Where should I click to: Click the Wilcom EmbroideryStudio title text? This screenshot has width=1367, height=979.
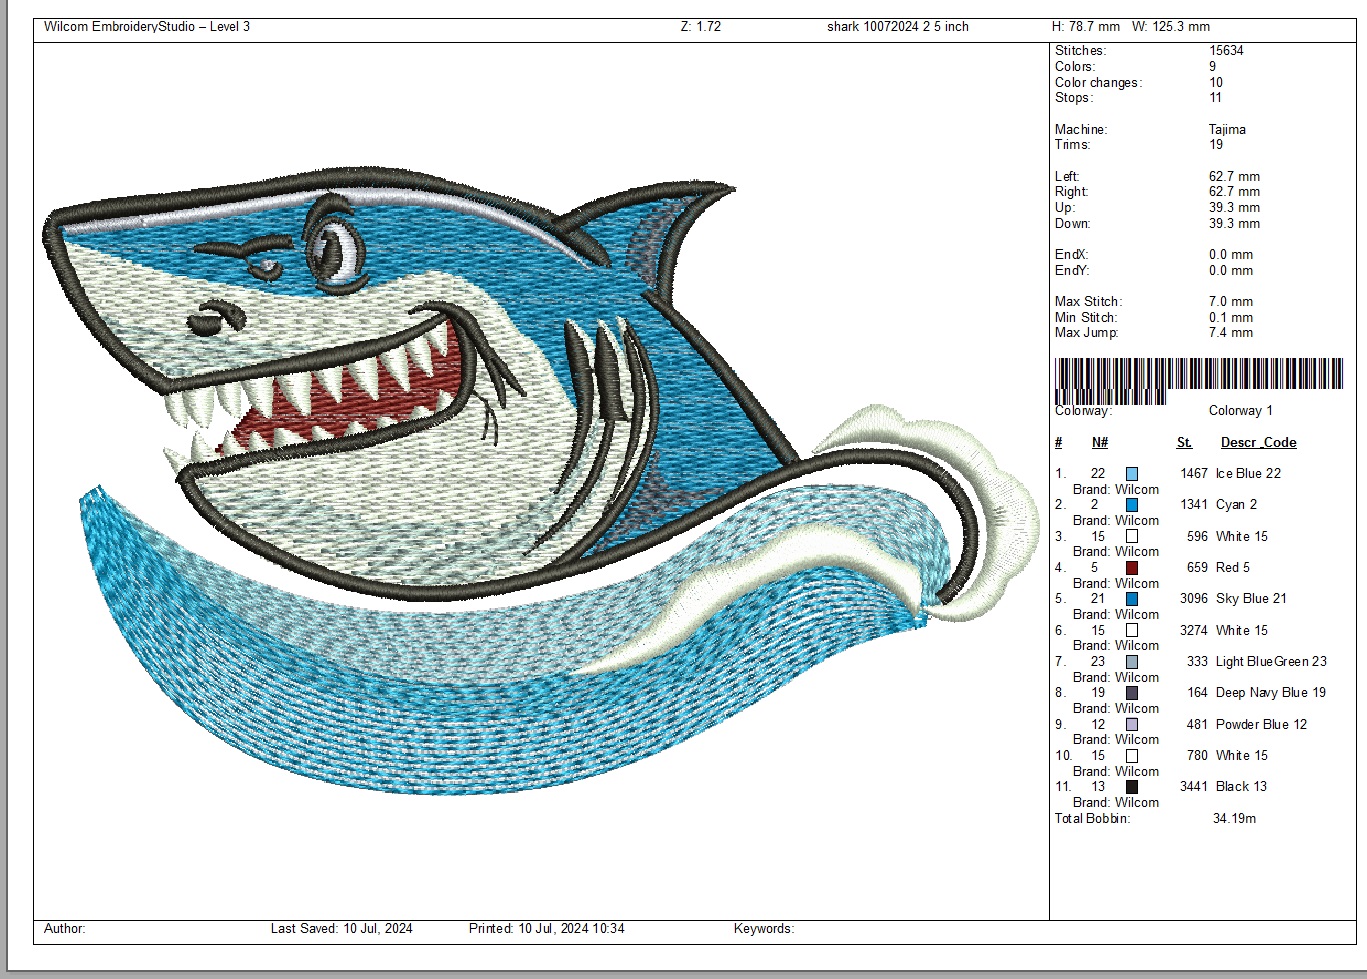(147, 27)
